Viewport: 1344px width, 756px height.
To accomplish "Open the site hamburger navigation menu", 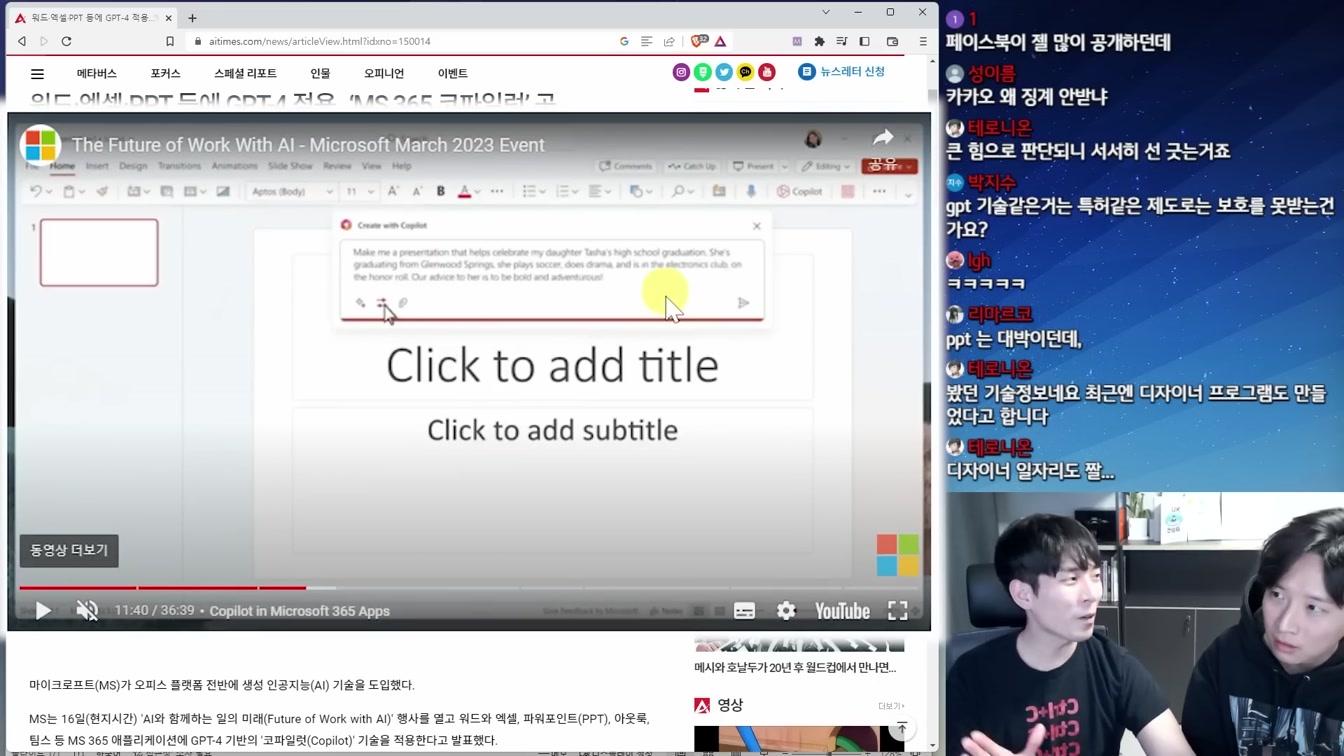I will (37, 73).
